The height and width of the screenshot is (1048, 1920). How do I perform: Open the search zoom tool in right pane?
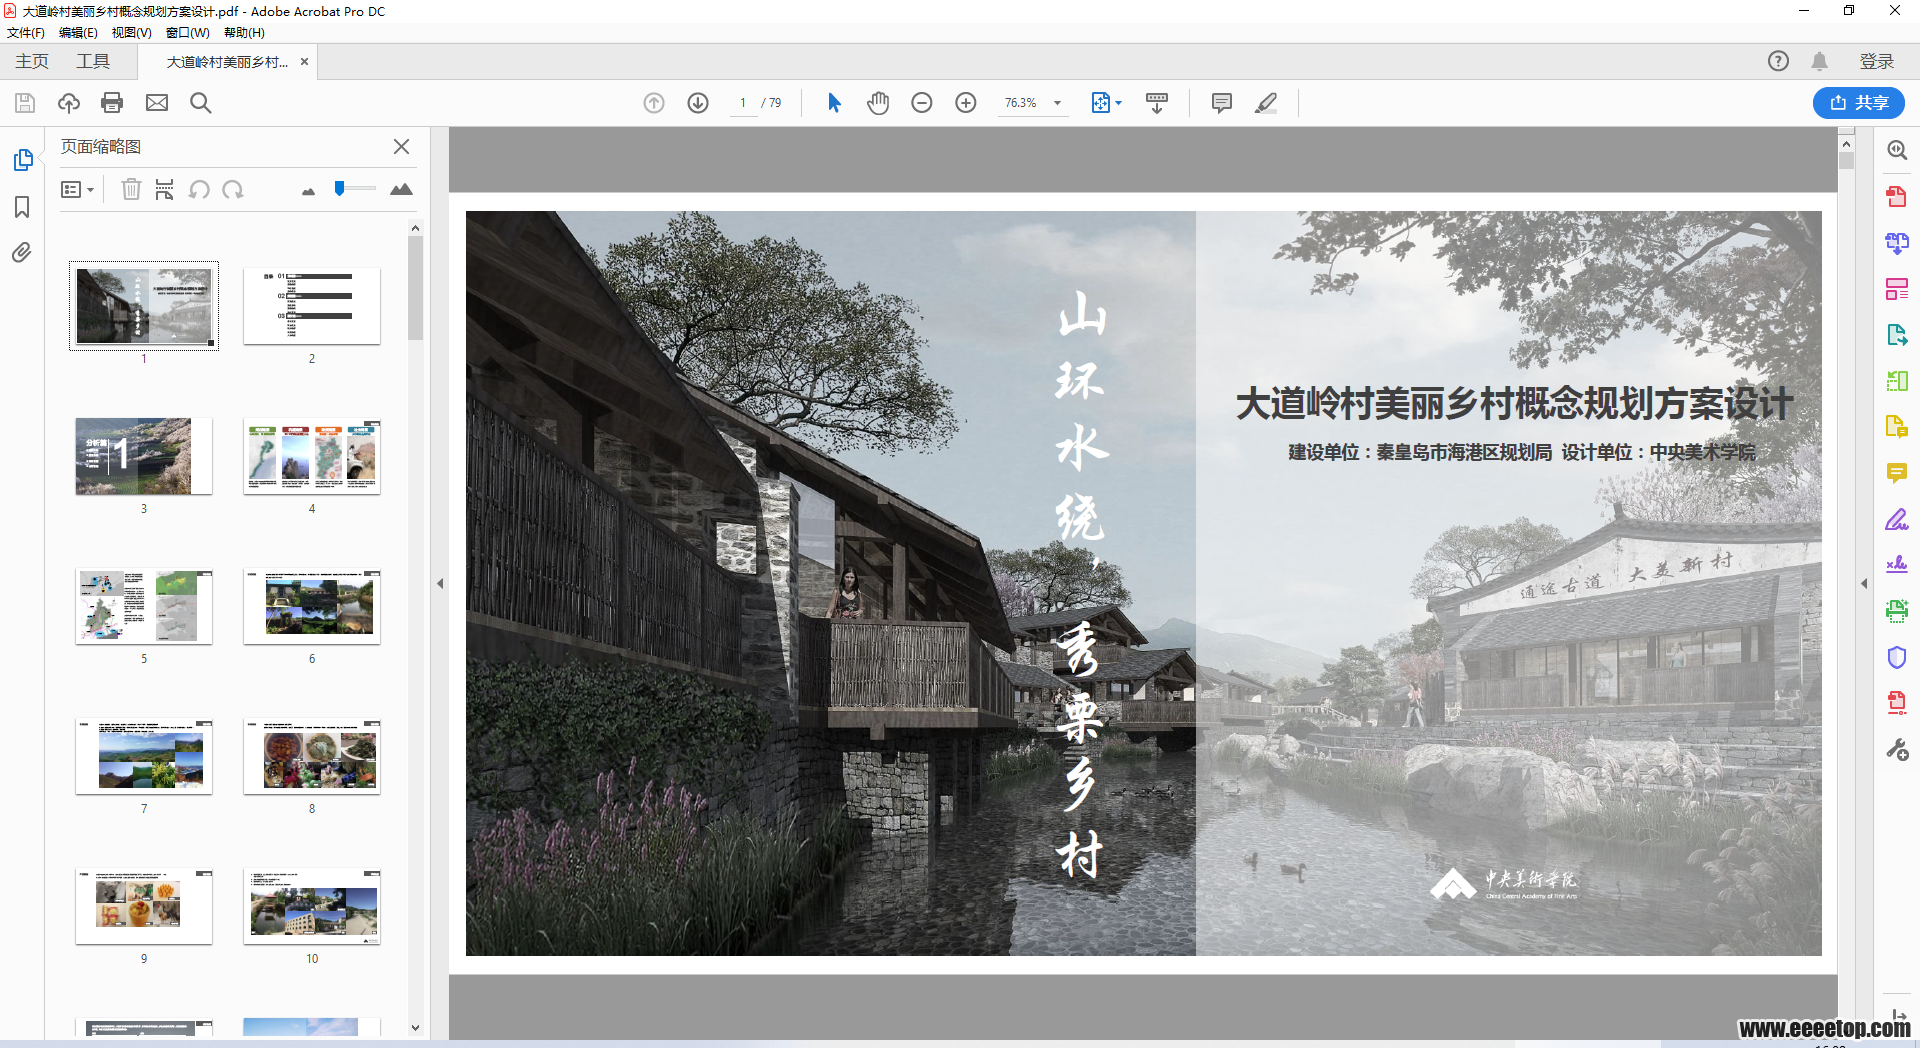click(x=1896, y=150)
